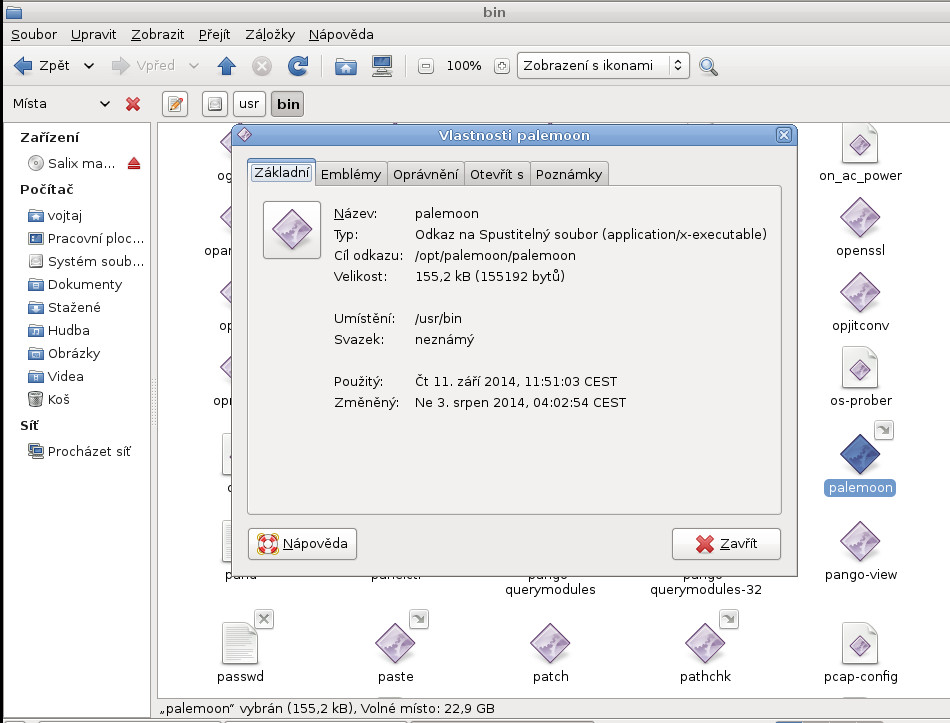The width and height of the screenshot is (950, 723).
Task: Toggle the text location entry pencil button
Action: click(175, 103)
